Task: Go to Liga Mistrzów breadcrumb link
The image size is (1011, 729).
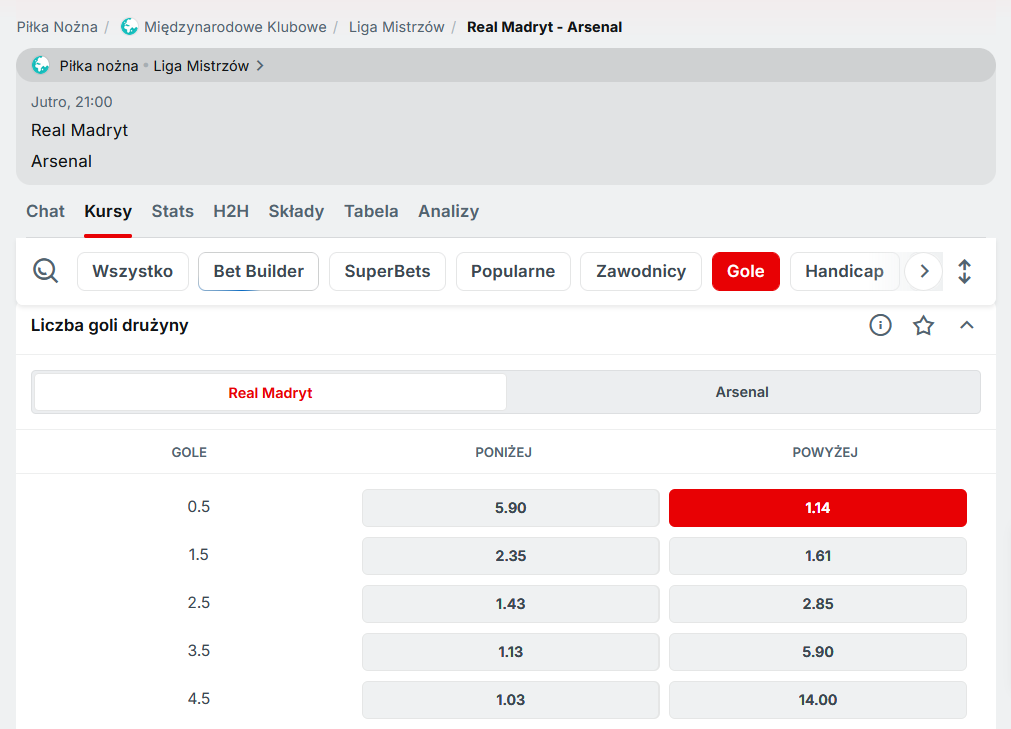Action: click(x=396, y=27)
